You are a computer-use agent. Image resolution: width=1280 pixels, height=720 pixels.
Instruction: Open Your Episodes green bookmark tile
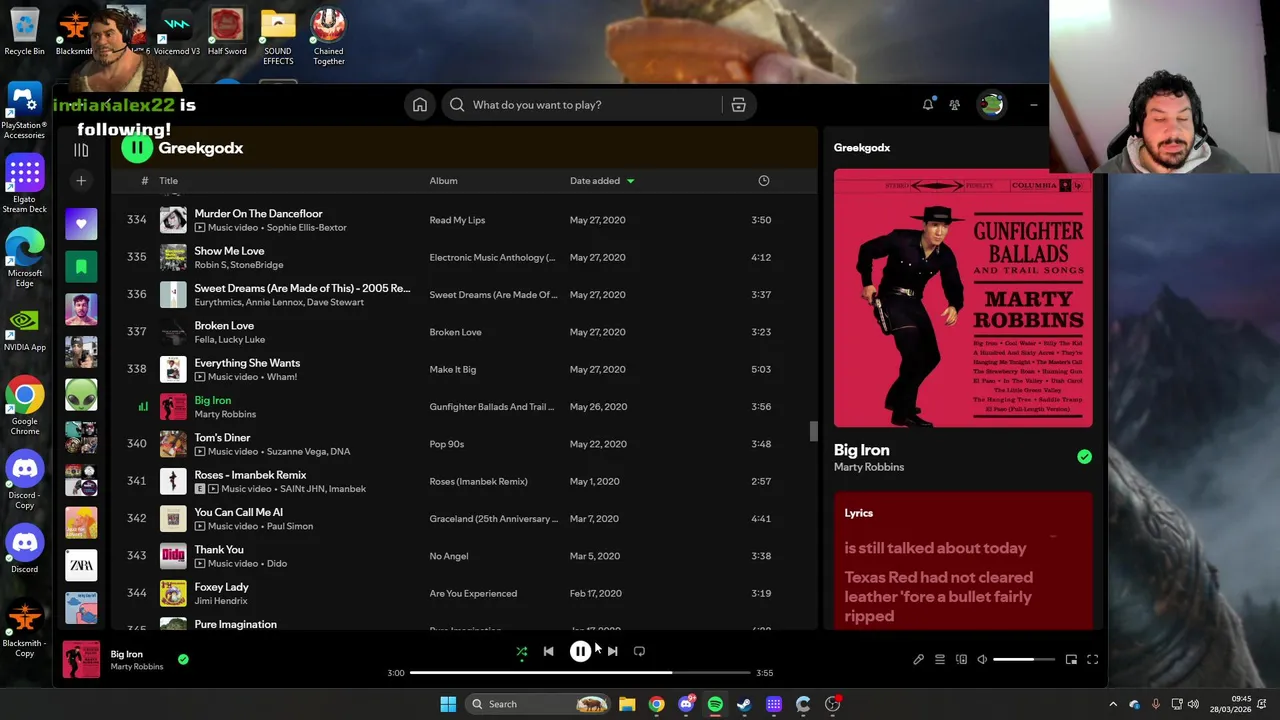pos(81,267)
